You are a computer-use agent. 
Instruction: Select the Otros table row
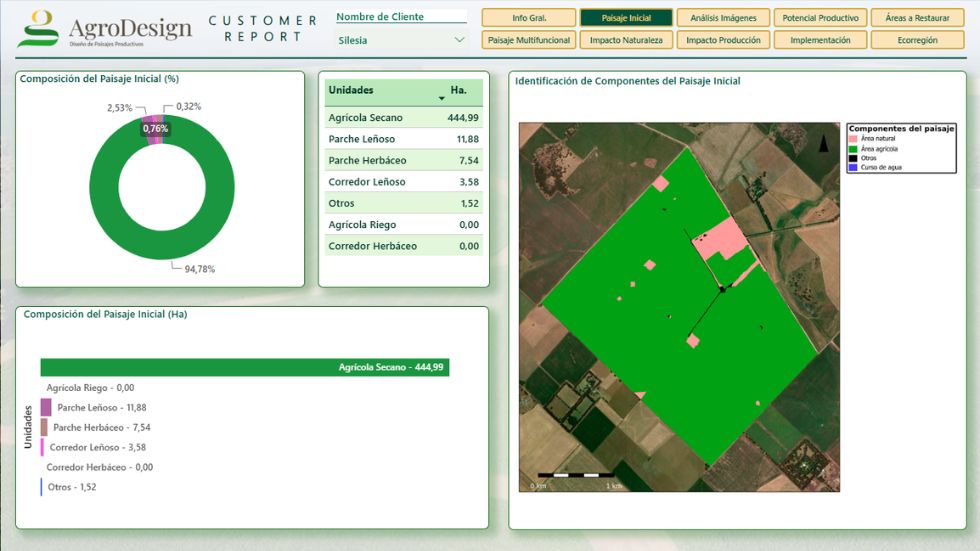click(x=403, y=203)
